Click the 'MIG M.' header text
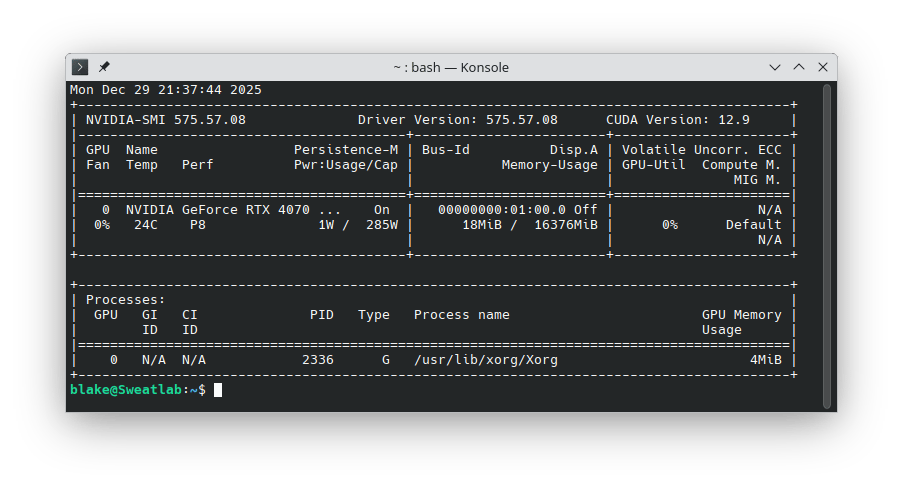Screen dimensions: 903x490 click(758, 180)
